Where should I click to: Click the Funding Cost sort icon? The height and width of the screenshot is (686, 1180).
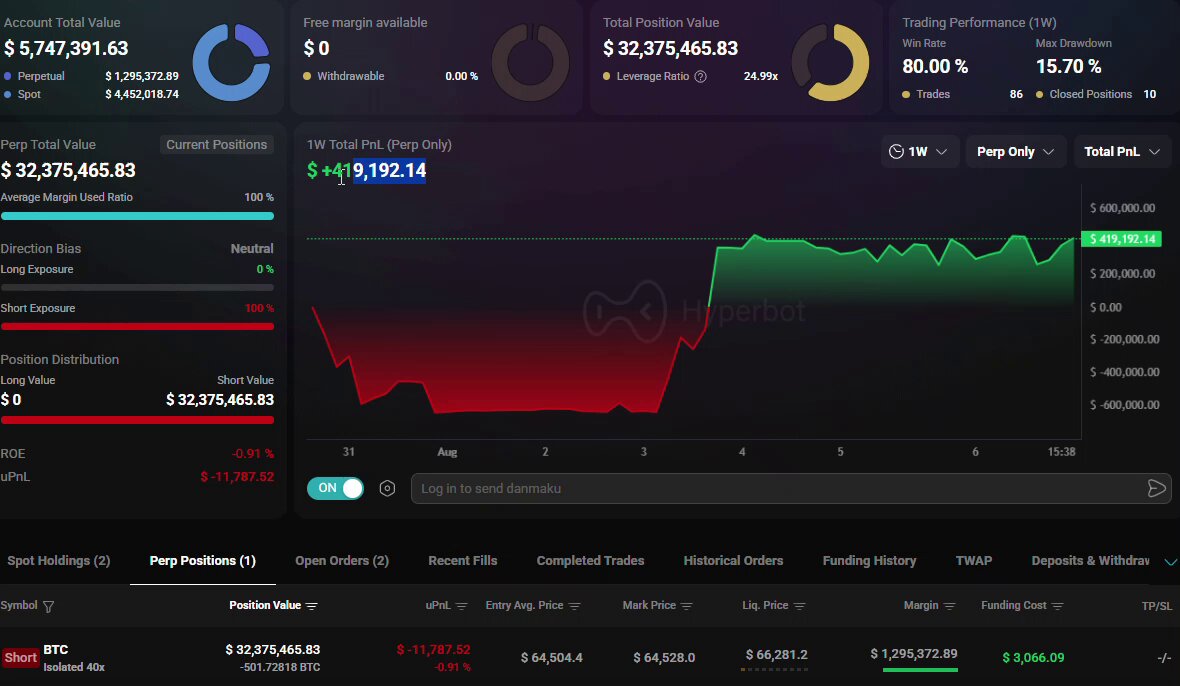tap(1057, 606)
